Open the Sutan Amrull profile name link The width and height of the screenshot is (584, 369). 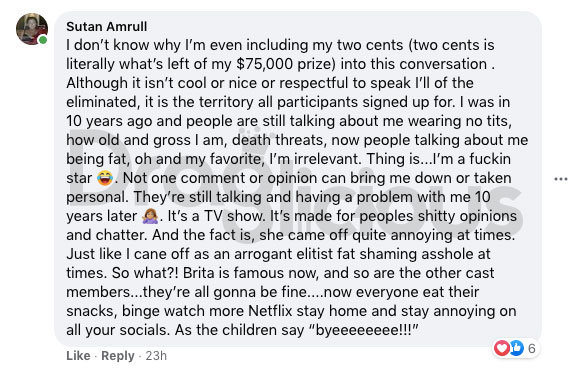(107, 27)
